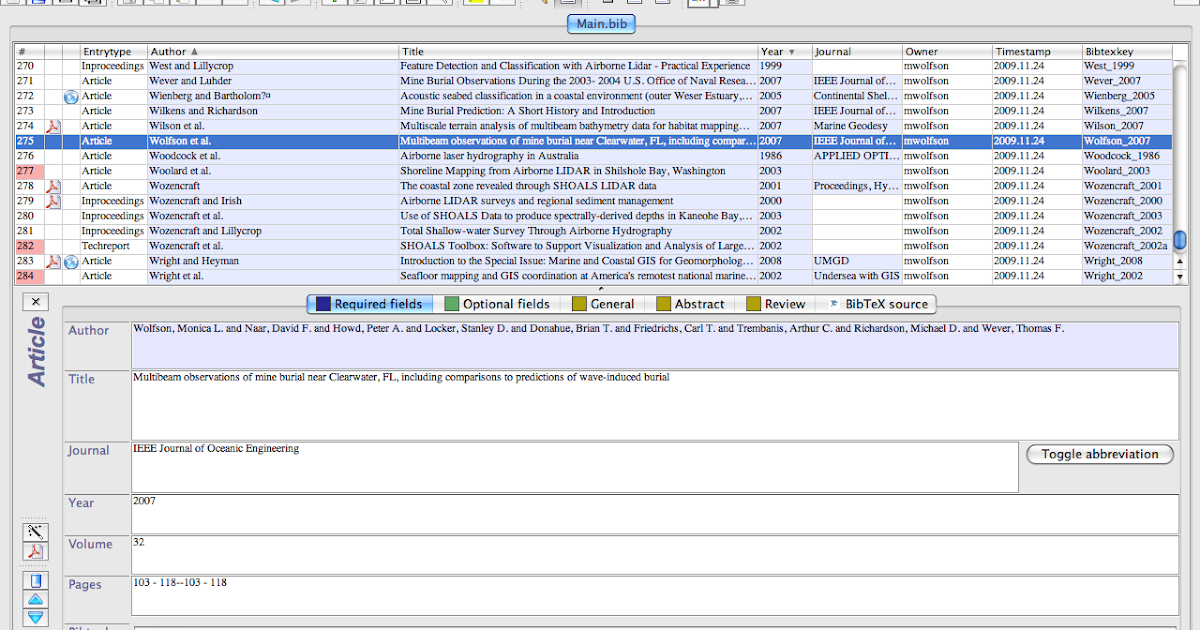Select the Wilson et al. Marine Geodesy entry
The image size is (1200, 630).
593,126
